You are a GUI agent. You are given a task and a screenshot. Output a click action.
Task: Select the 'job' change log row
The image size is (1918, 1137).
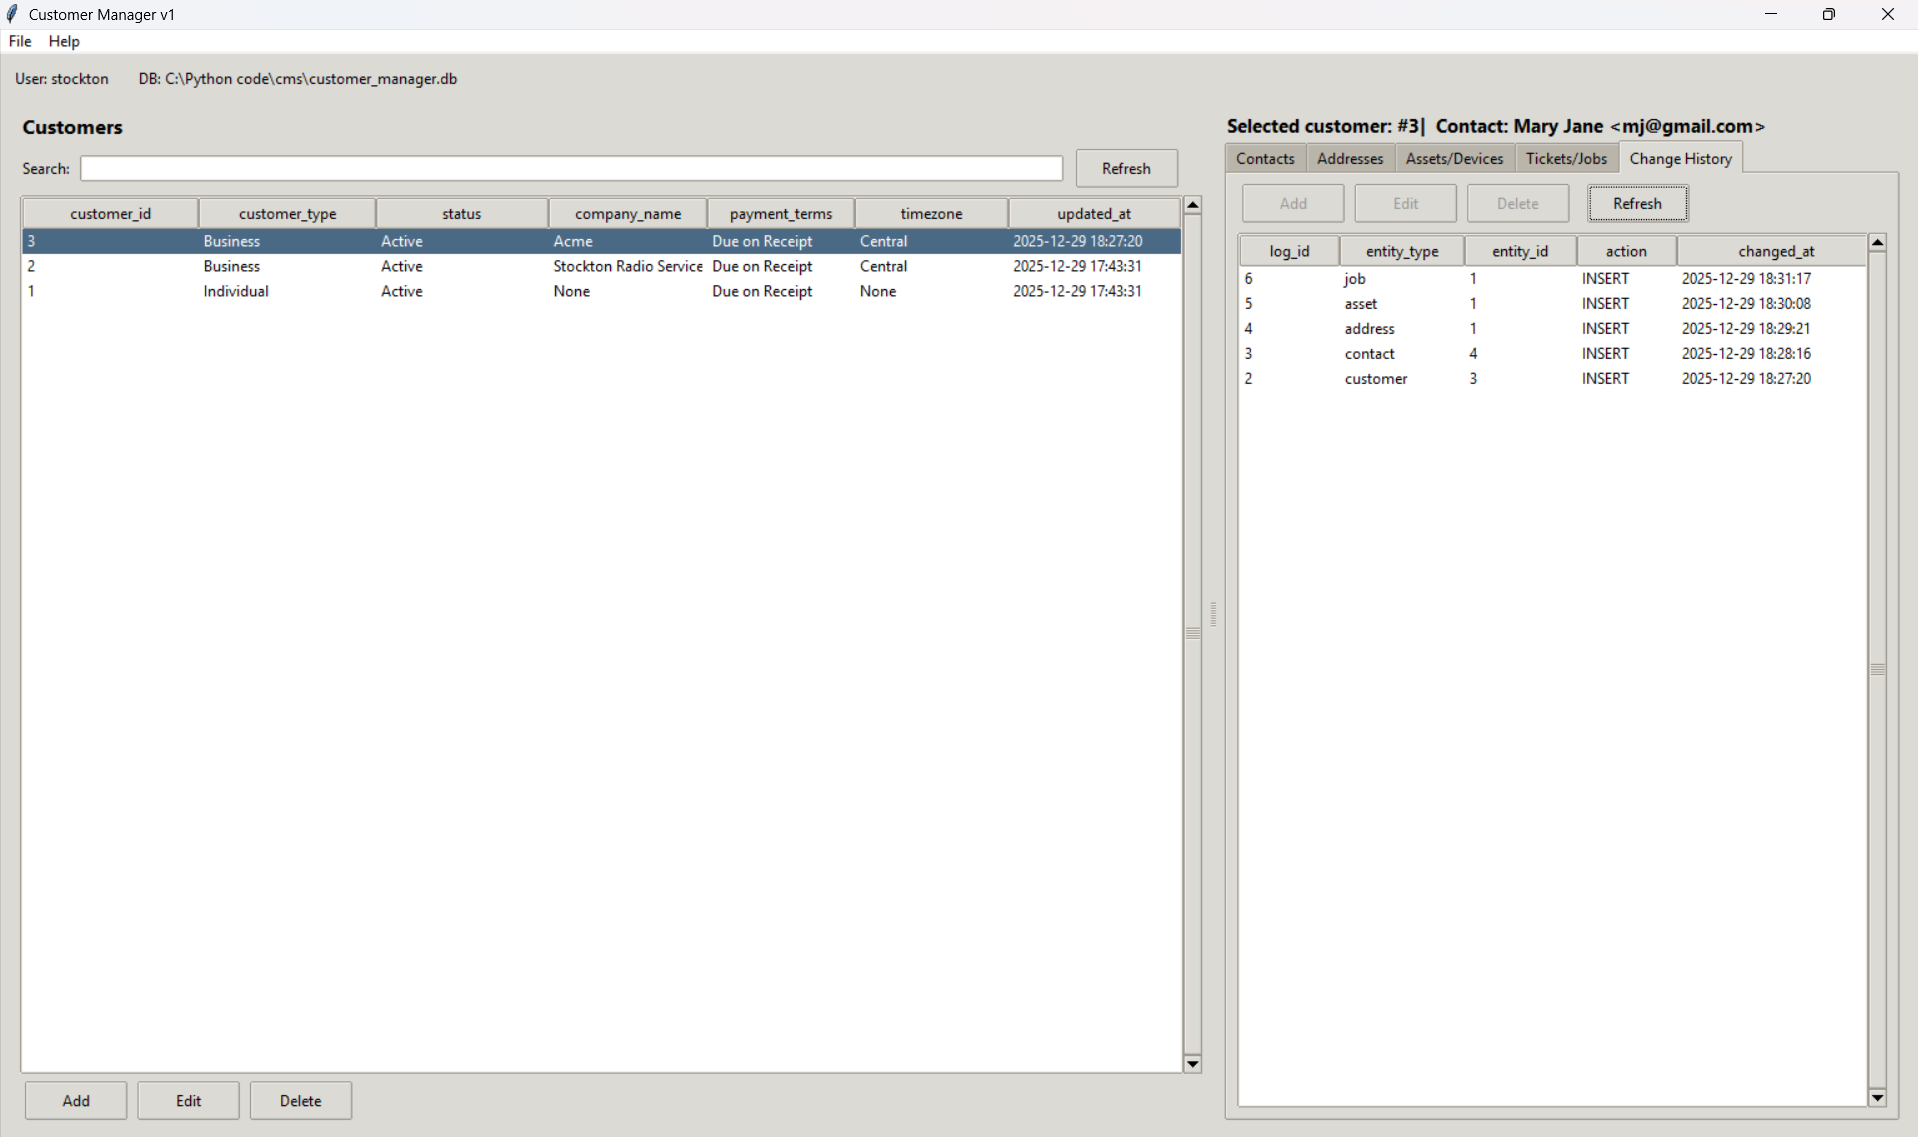point(1552,278)
